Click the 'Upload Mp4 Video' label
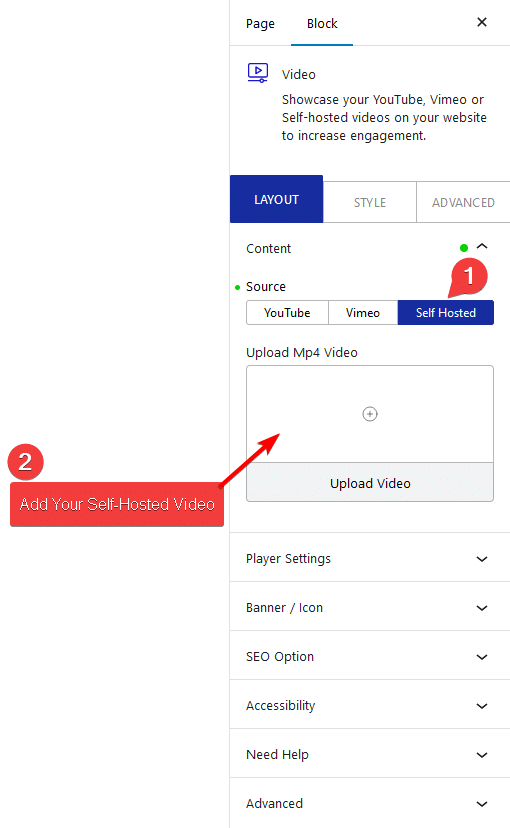Image resolution: width=510 pixels, height=828 pixels. [x=301, y=352]
